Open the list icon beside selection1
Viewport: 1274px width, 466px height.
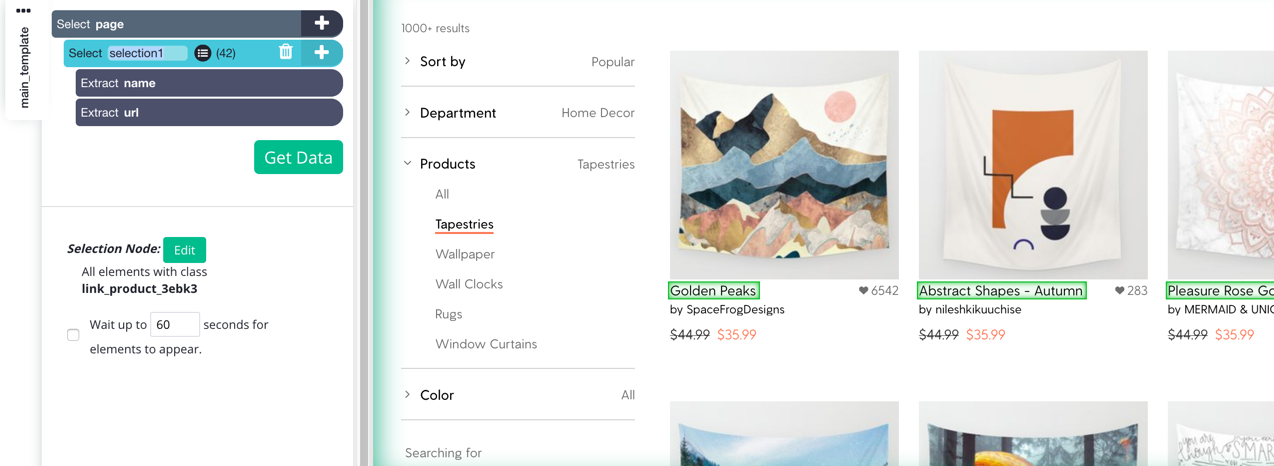pyautogui.click(x=203, y=53)
